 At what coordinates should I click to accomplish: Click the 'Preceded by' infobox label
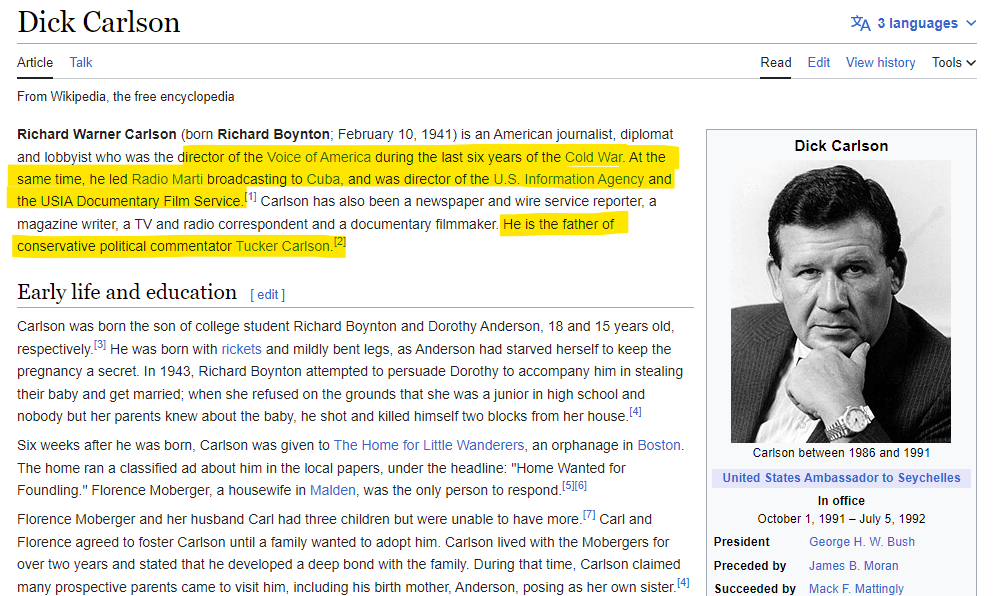pyautogui.click(x=750, y=566)
